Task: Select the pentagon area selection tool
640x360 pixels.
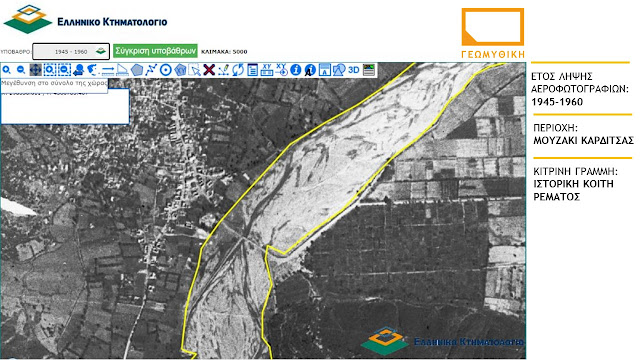Action: 180,70
